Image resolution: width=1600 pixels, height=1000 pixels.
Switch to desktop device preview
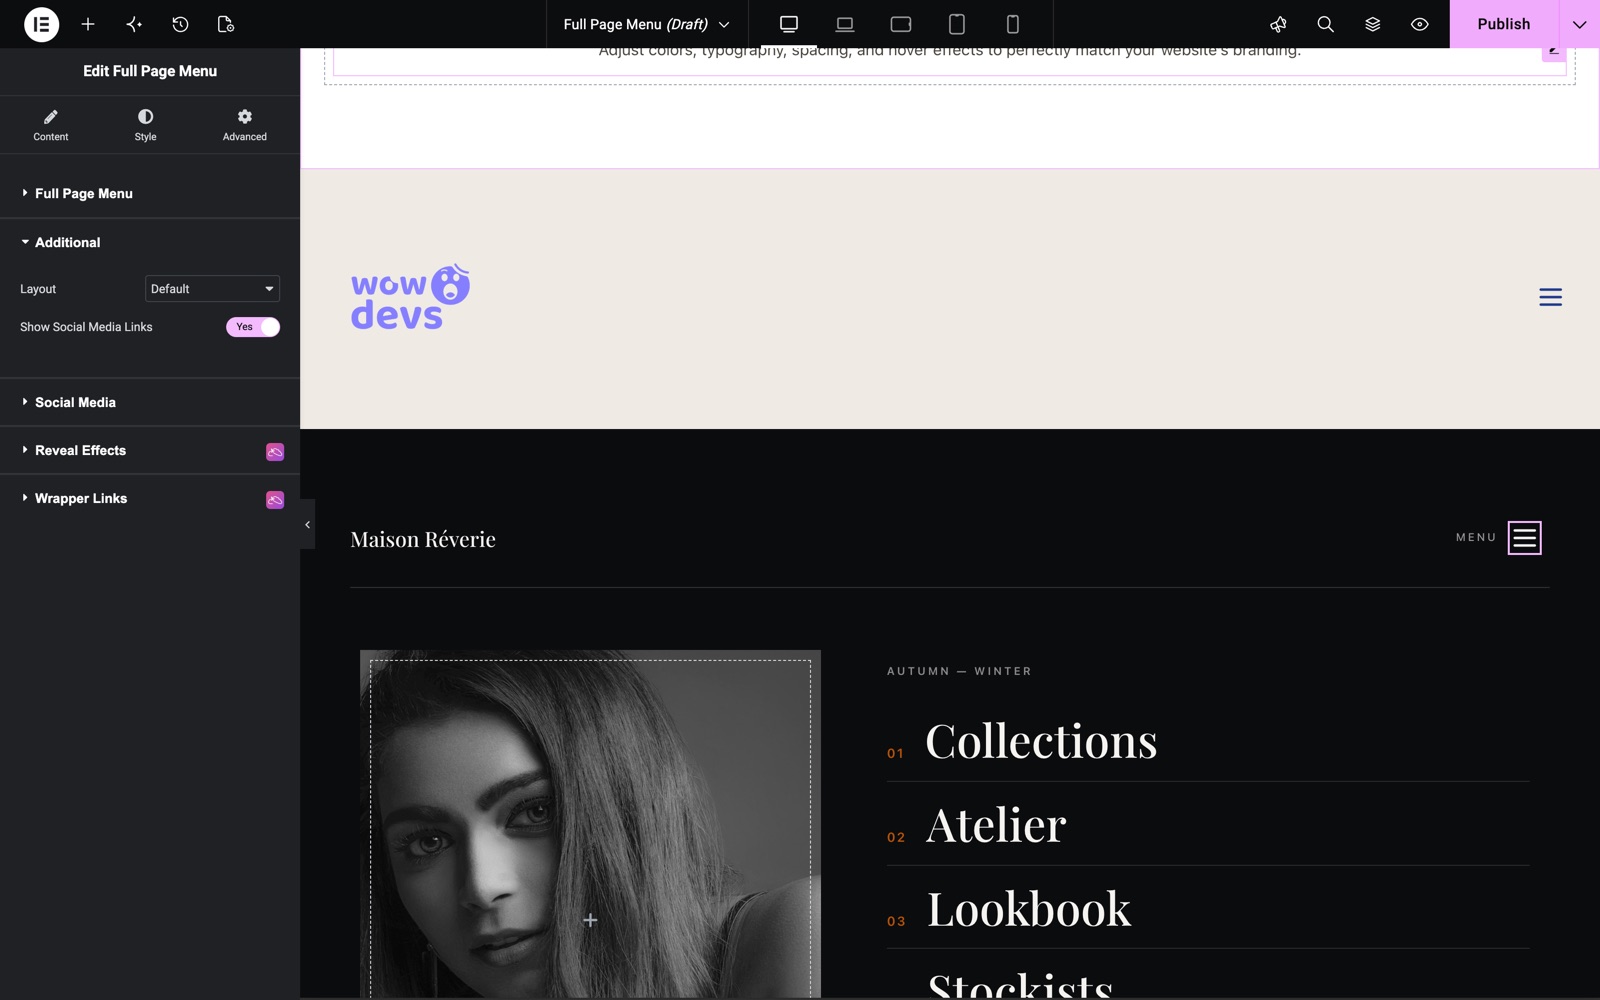[789, 24]
